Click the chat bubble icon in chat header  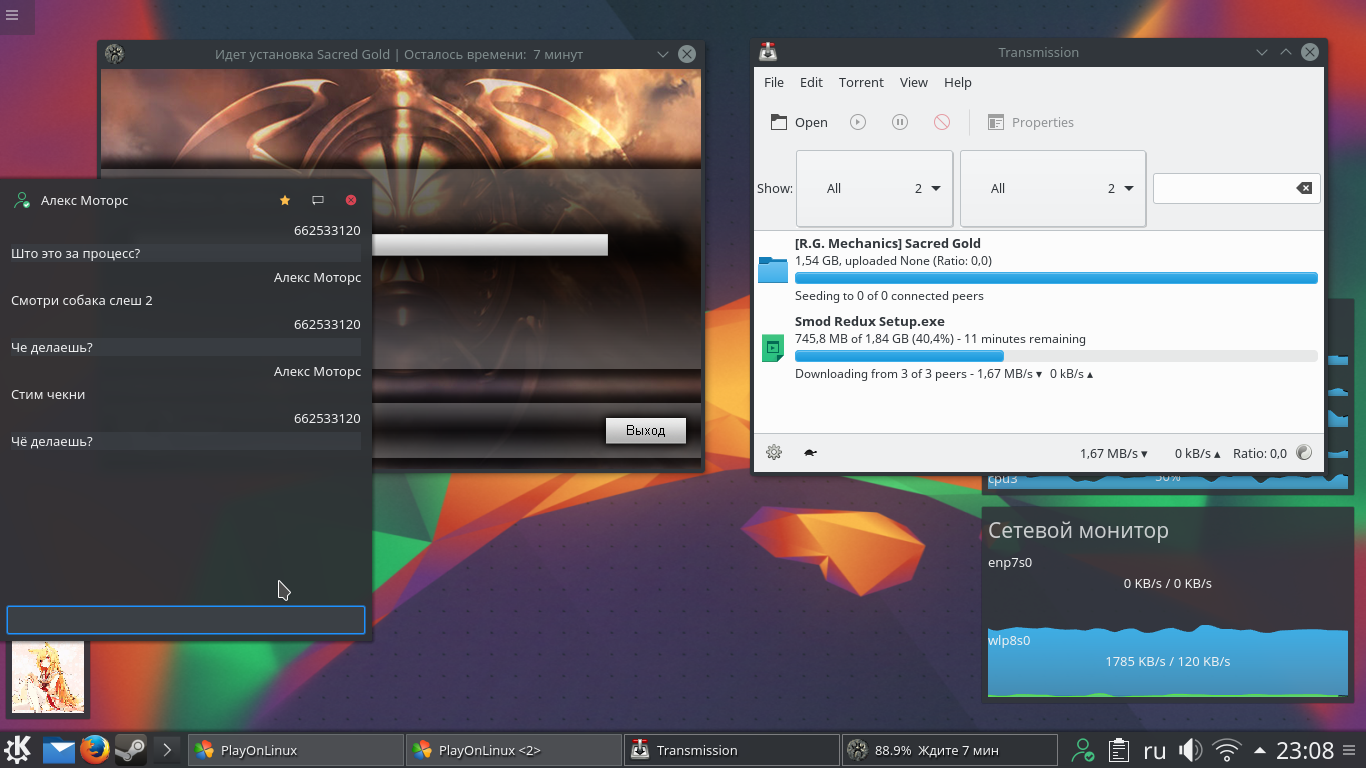pos(318,200)
